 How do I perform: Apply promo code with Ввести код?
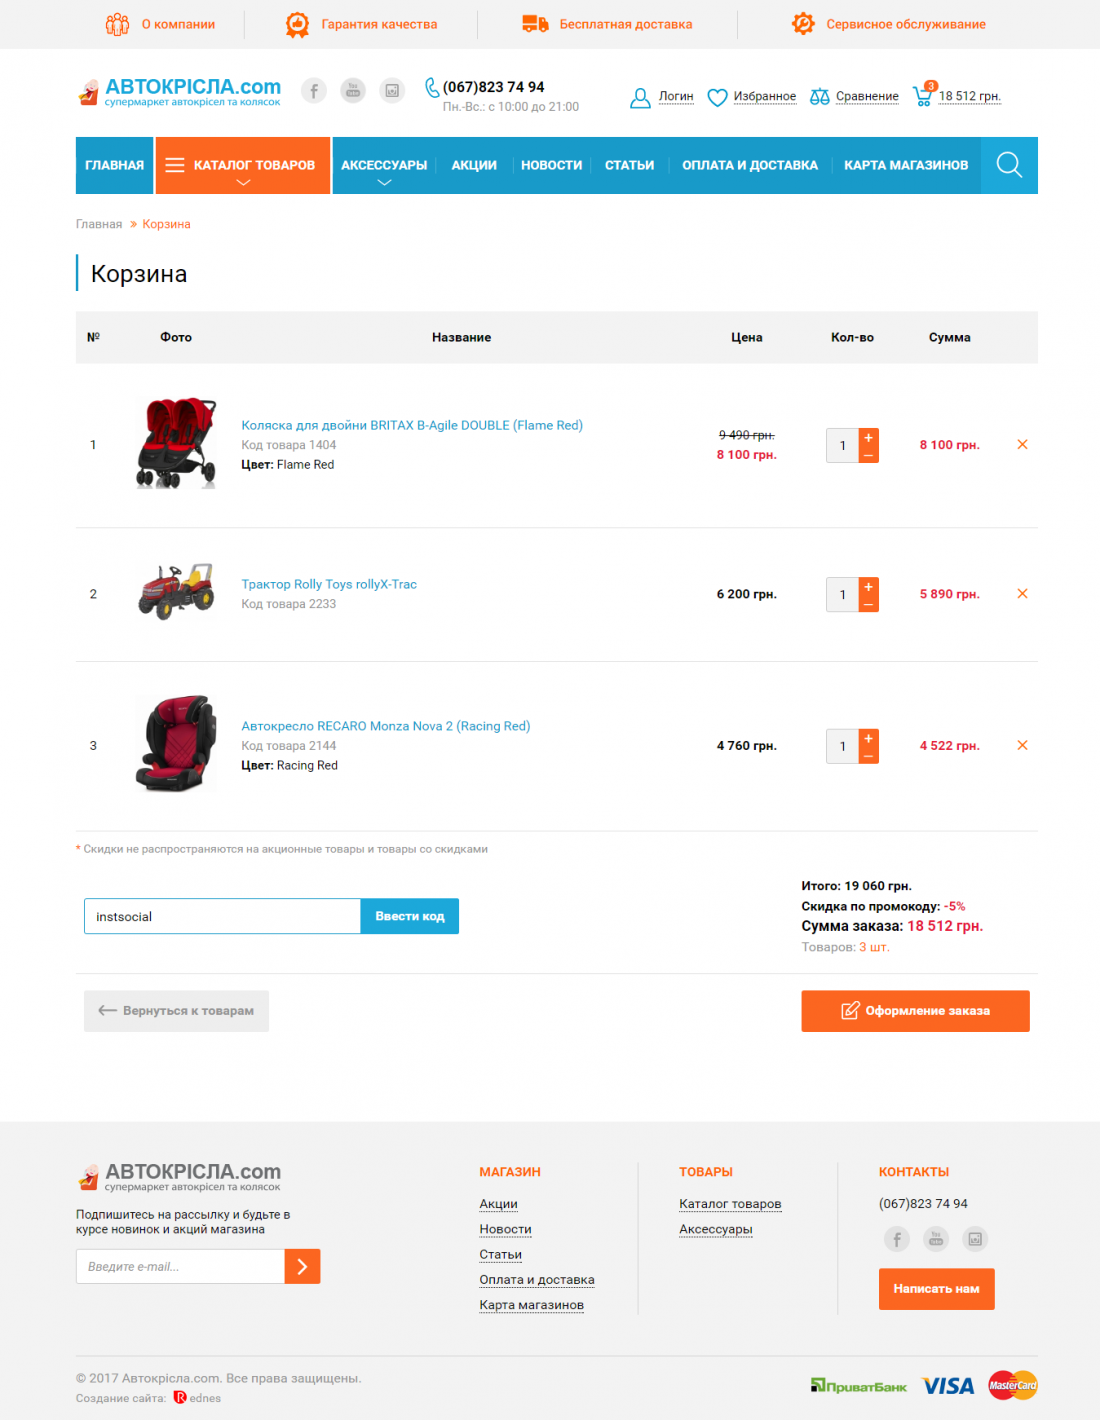click(x=410, y=916)
